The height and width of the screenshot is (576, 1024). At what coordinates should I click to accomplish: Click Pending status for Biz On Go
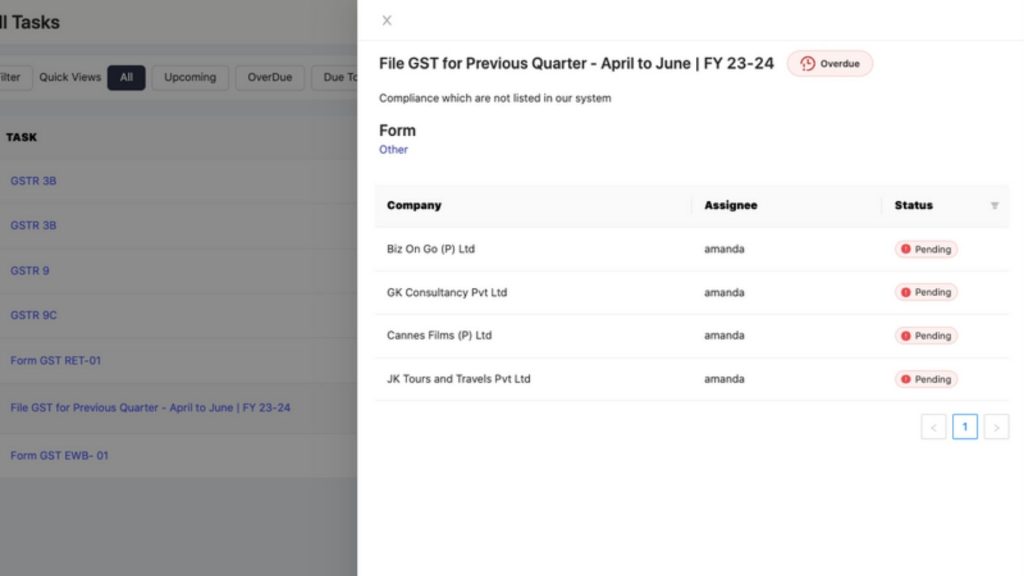point(925,249)
